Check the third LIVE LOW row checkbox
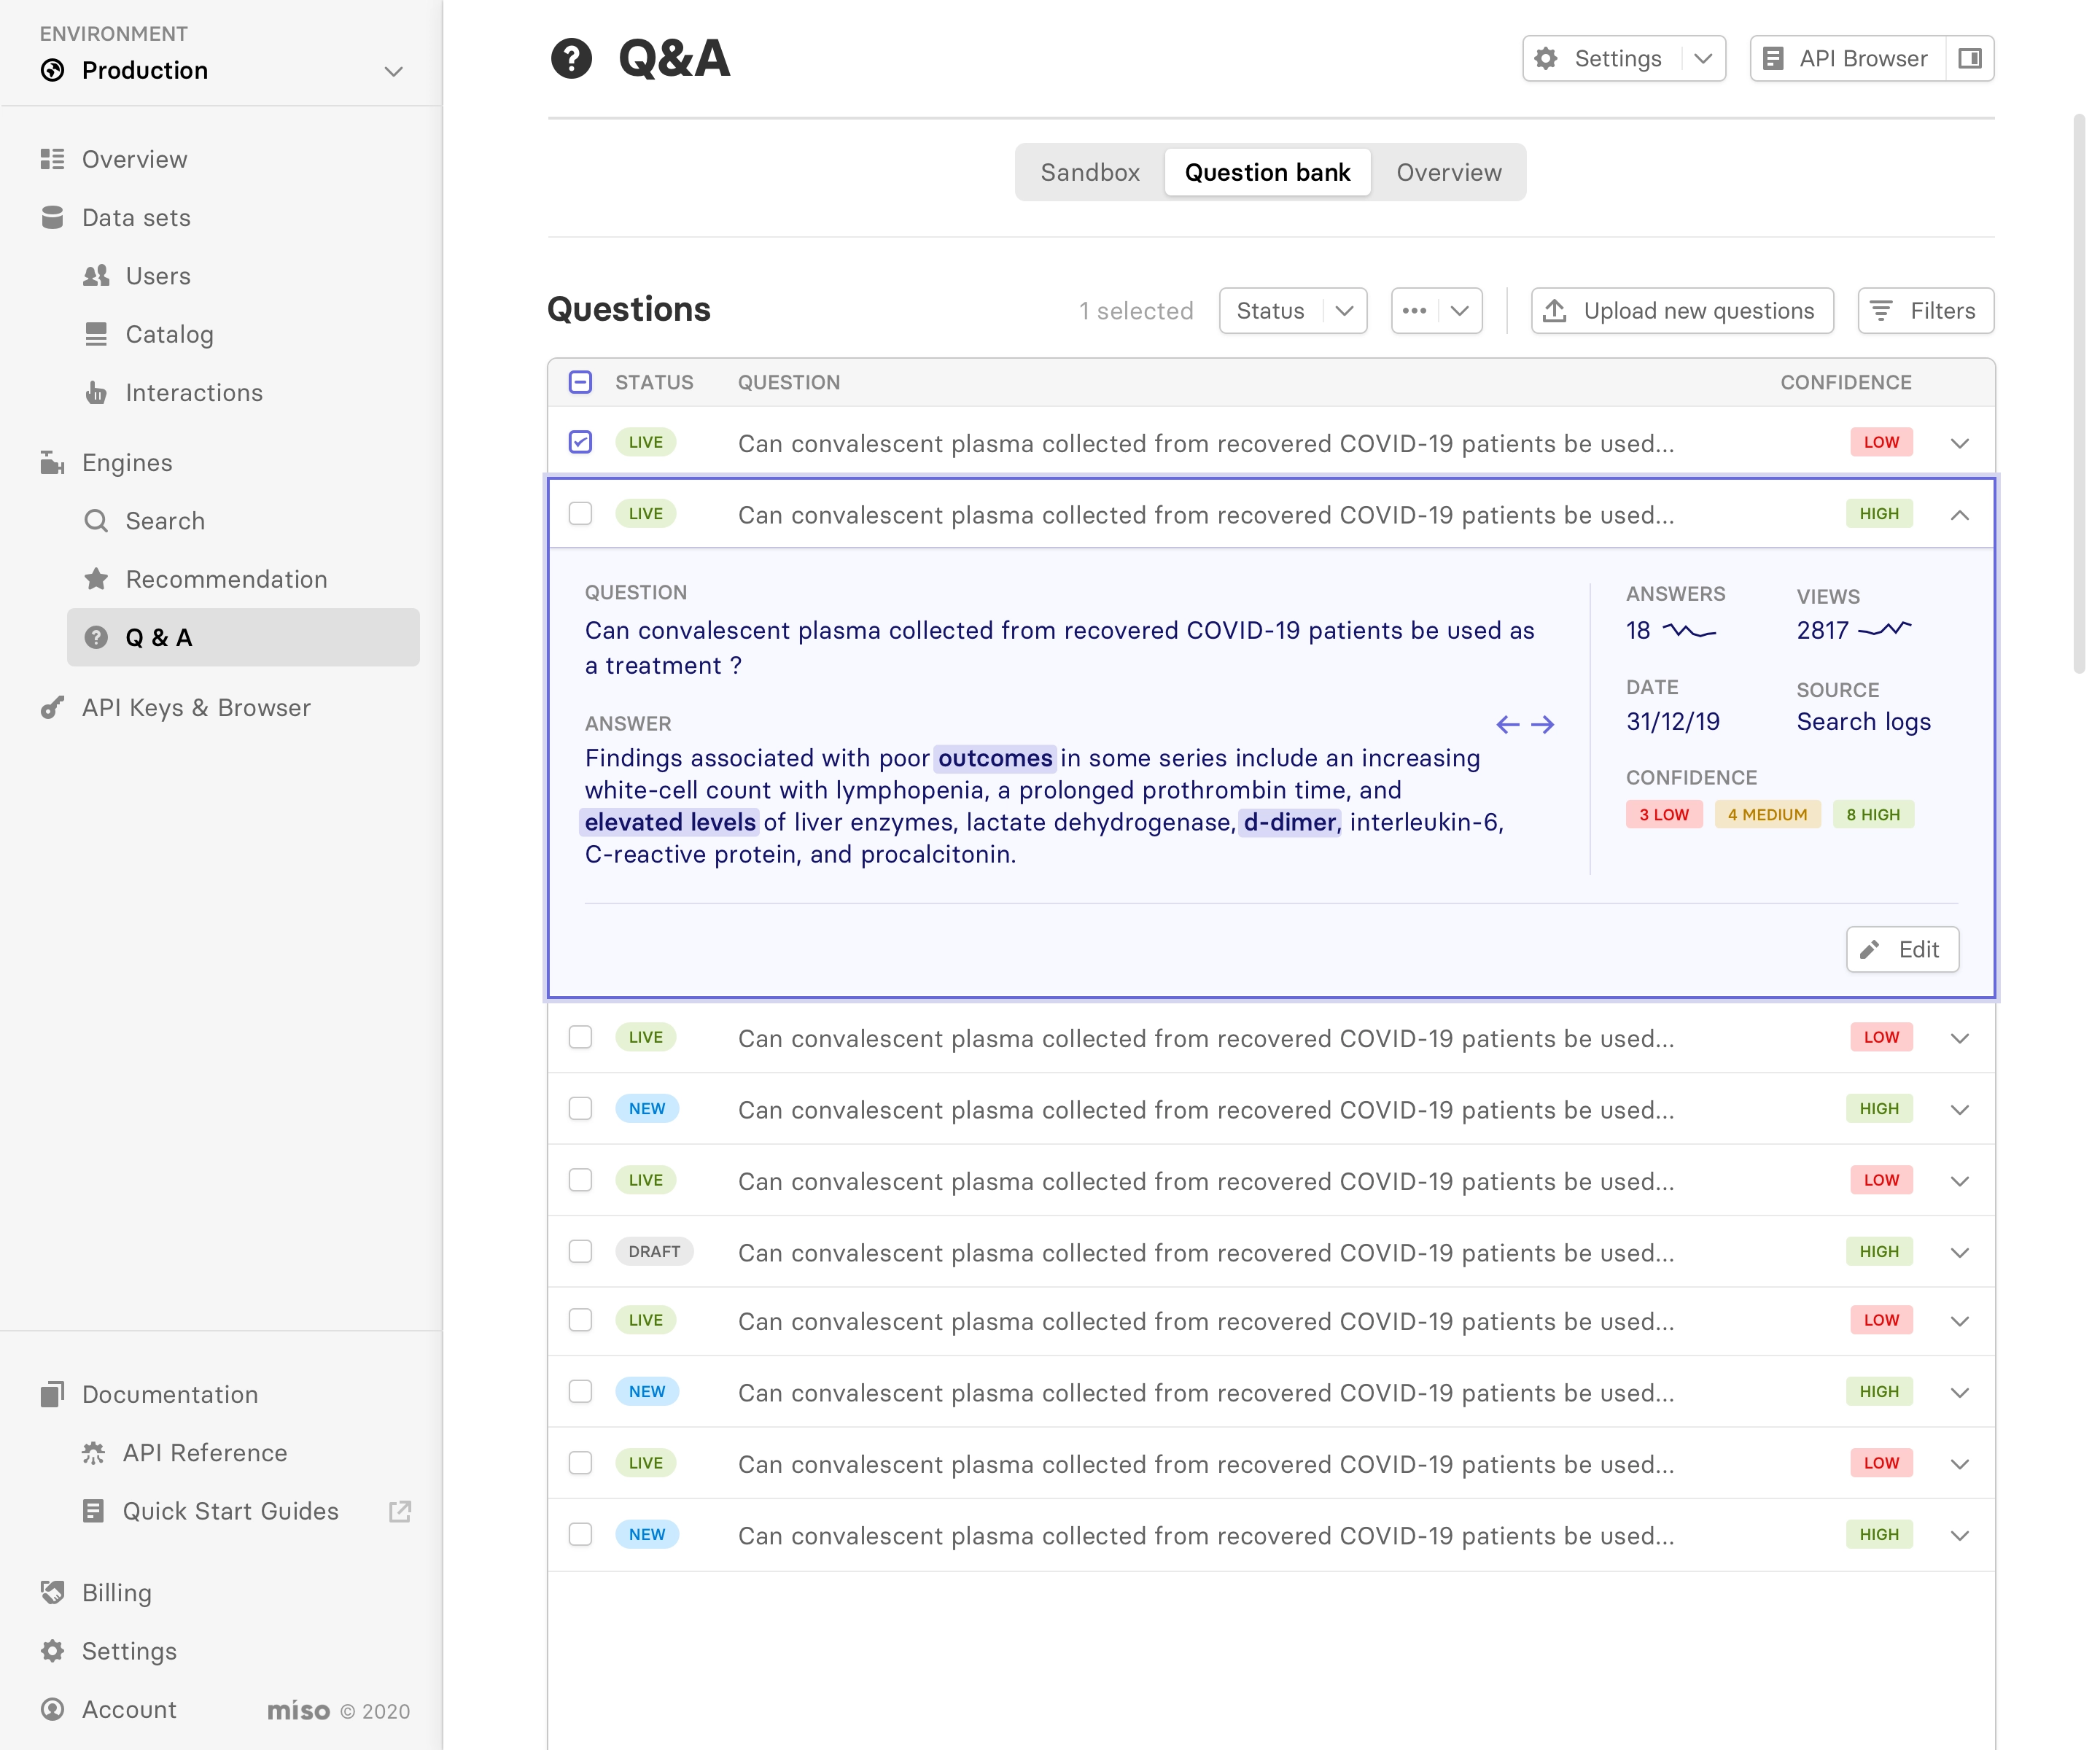The height and width of the screenshot is (1750, 2100). (x=580, y=1037)
